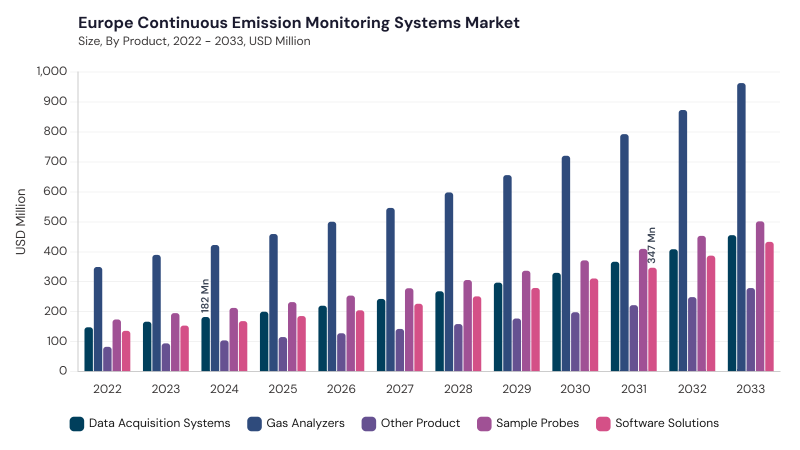Click the 2027 x-axis label
This screenshot has width=800, height=450.
pos(399,389)
